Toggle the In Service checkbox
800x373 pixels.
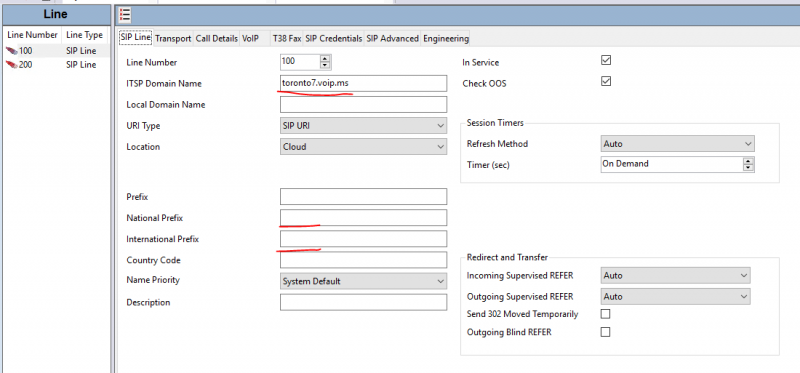(606, 60)
